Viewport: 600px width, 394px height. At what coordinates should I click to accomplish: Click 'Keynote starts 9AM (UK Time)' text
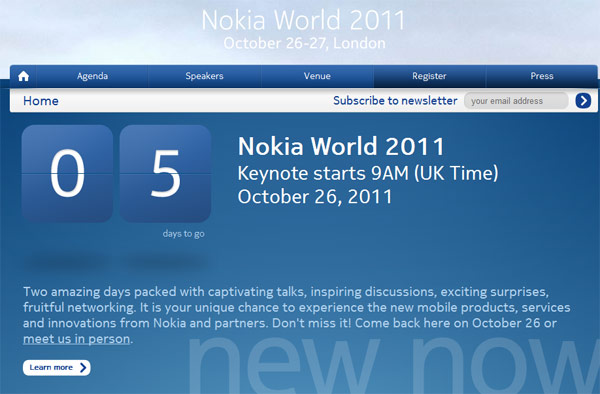coord(368,173)
